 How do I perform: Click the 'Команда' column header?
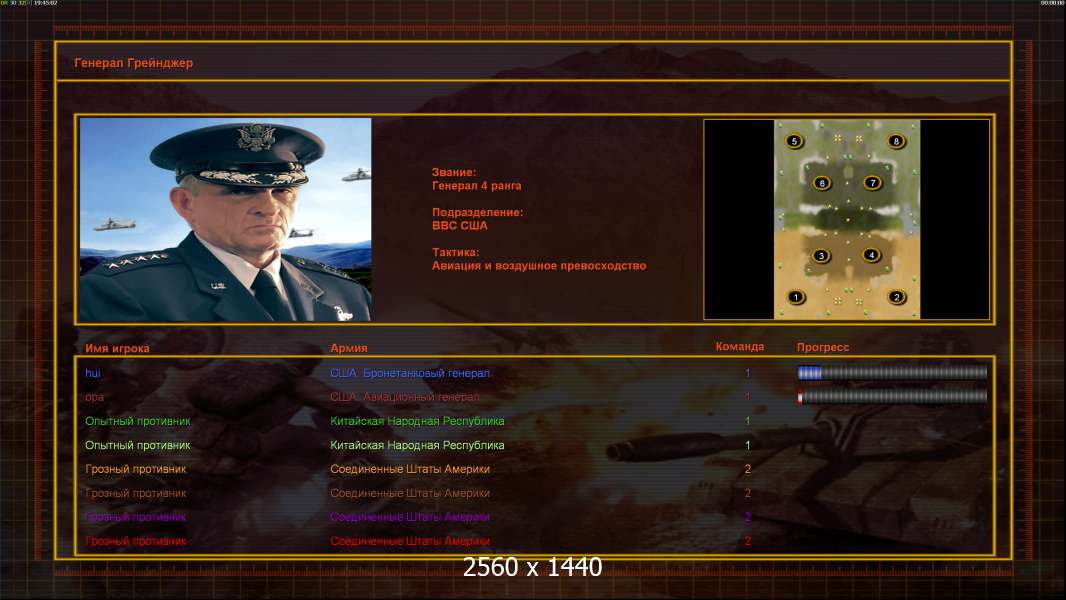[x=740, y=347]
